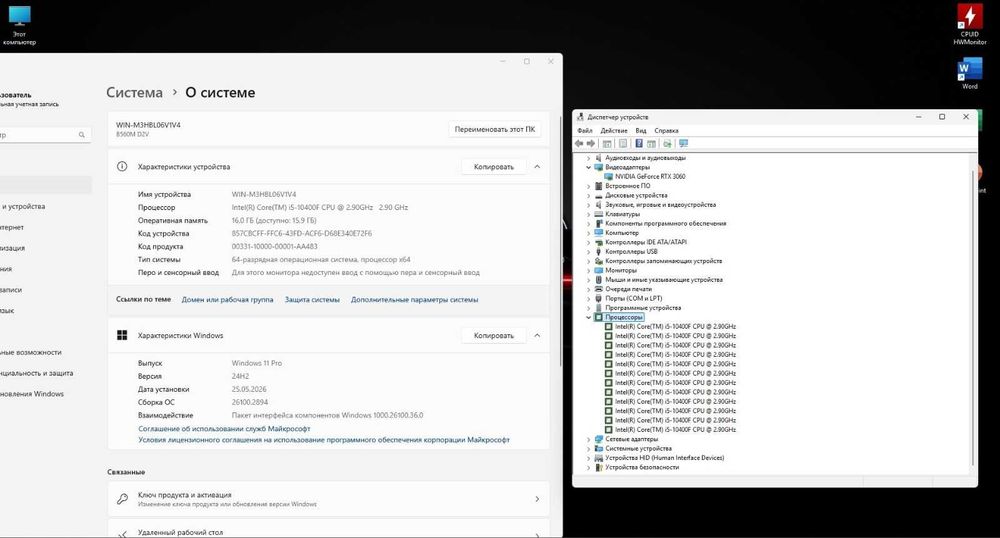This screenshot has width=1000, height=538.
Task: Click the Back arrow in Device Manager toolbar
Action: click(579, 143)
